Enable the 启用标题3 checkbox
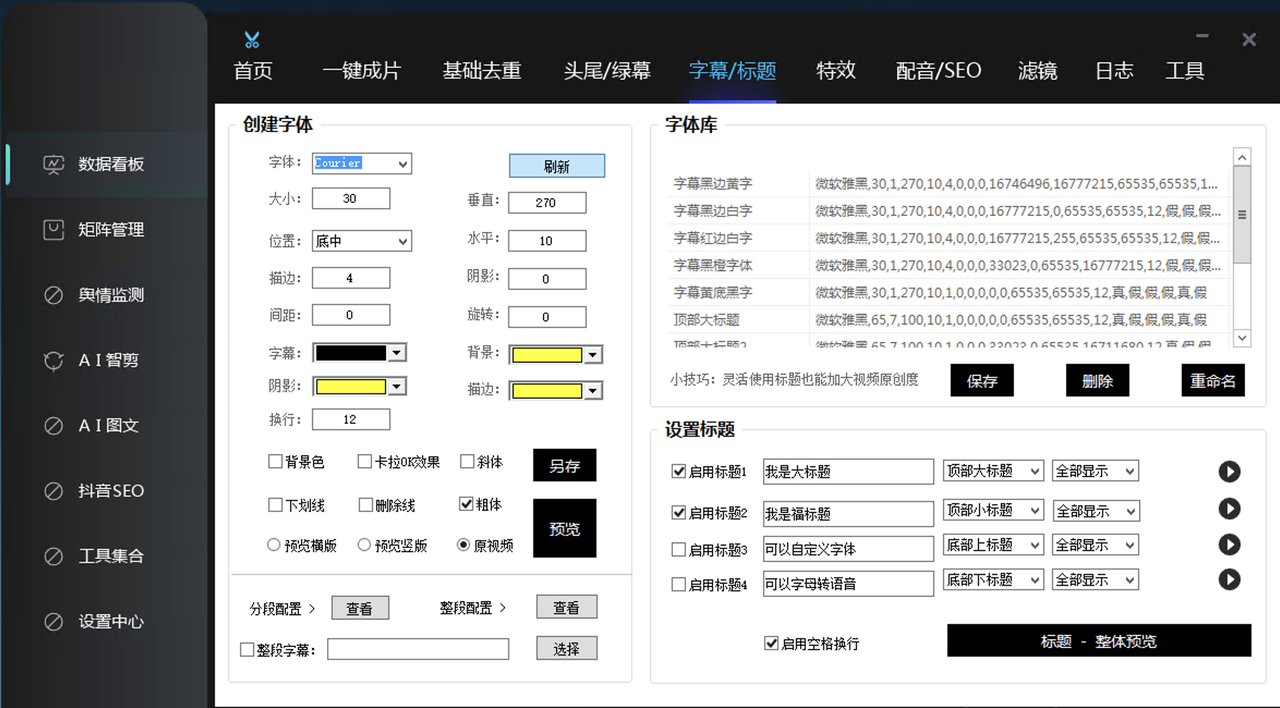This screenshot has width=1280, height=708. click(x=679, y=550)
